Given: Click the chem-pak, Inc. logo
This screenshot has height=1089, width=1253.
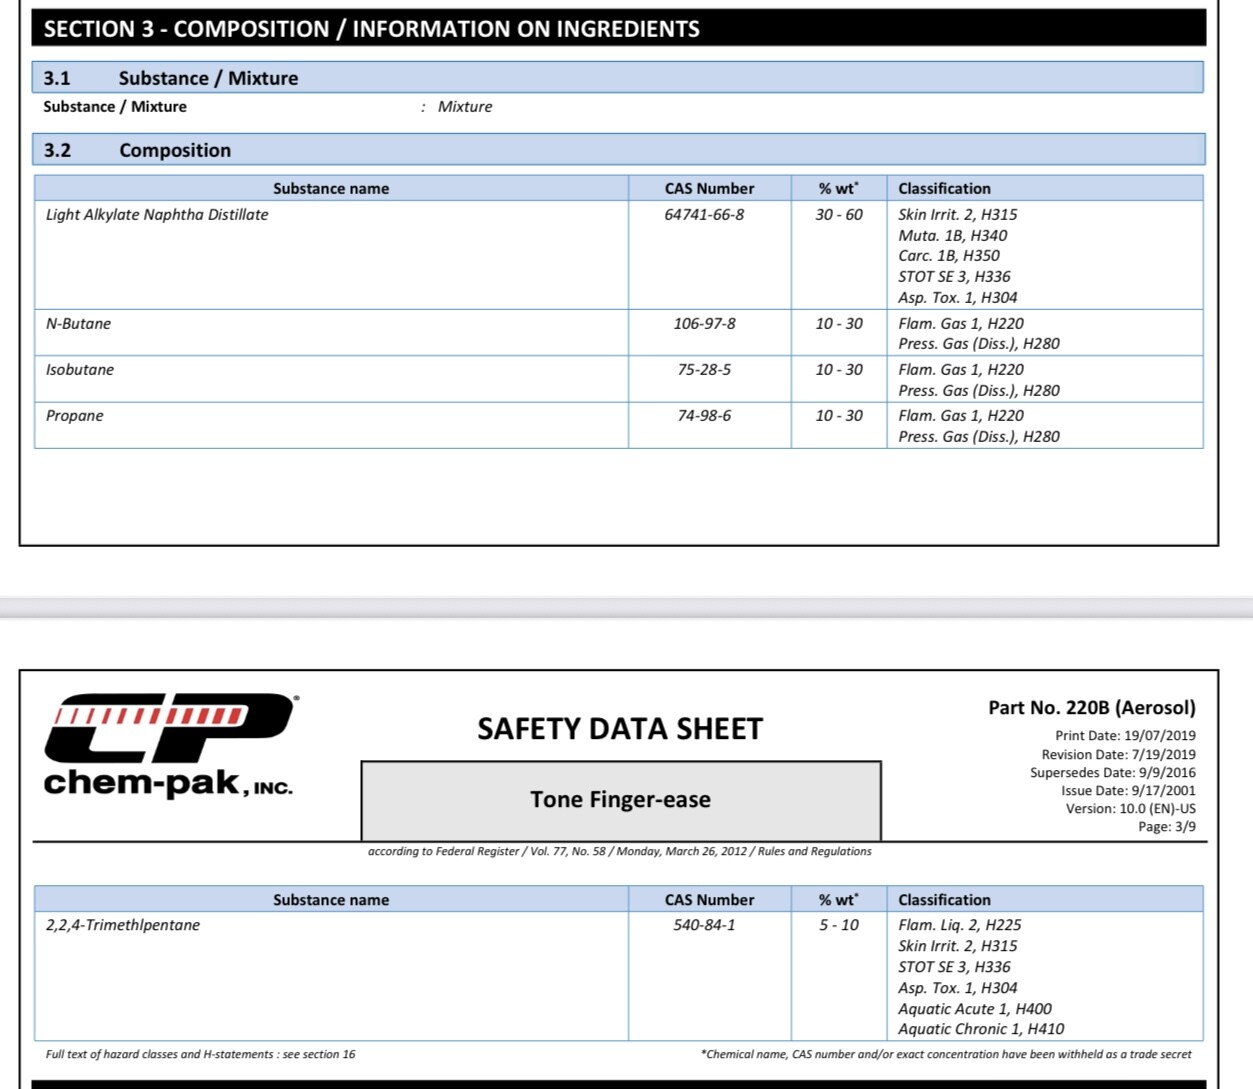Looking at the screenshot, I should click(170, 745).
